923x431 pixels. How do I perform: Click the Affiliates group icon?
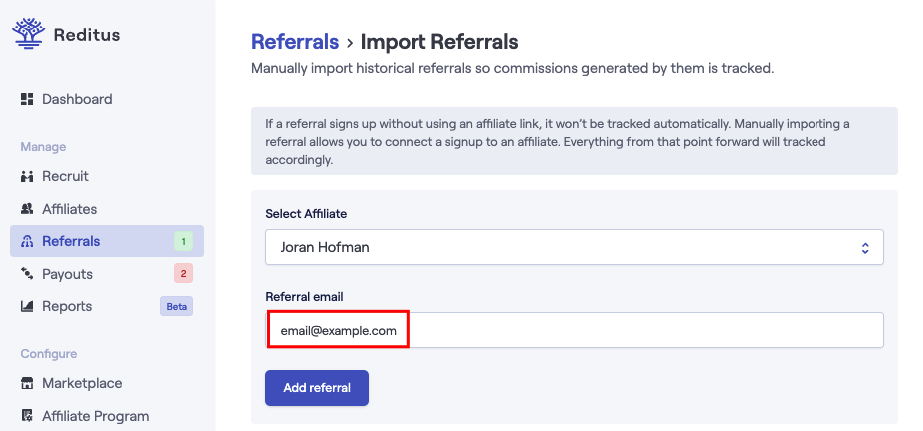click(27, 208)
